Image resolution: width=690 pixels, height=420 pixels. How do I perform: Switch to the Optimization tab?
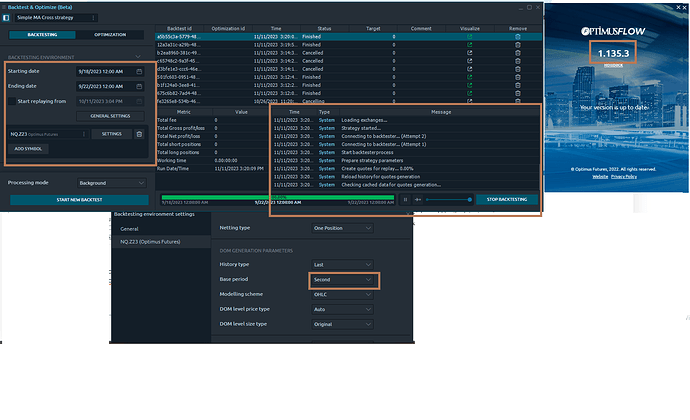pyautogui.click(x=110, y=35)
